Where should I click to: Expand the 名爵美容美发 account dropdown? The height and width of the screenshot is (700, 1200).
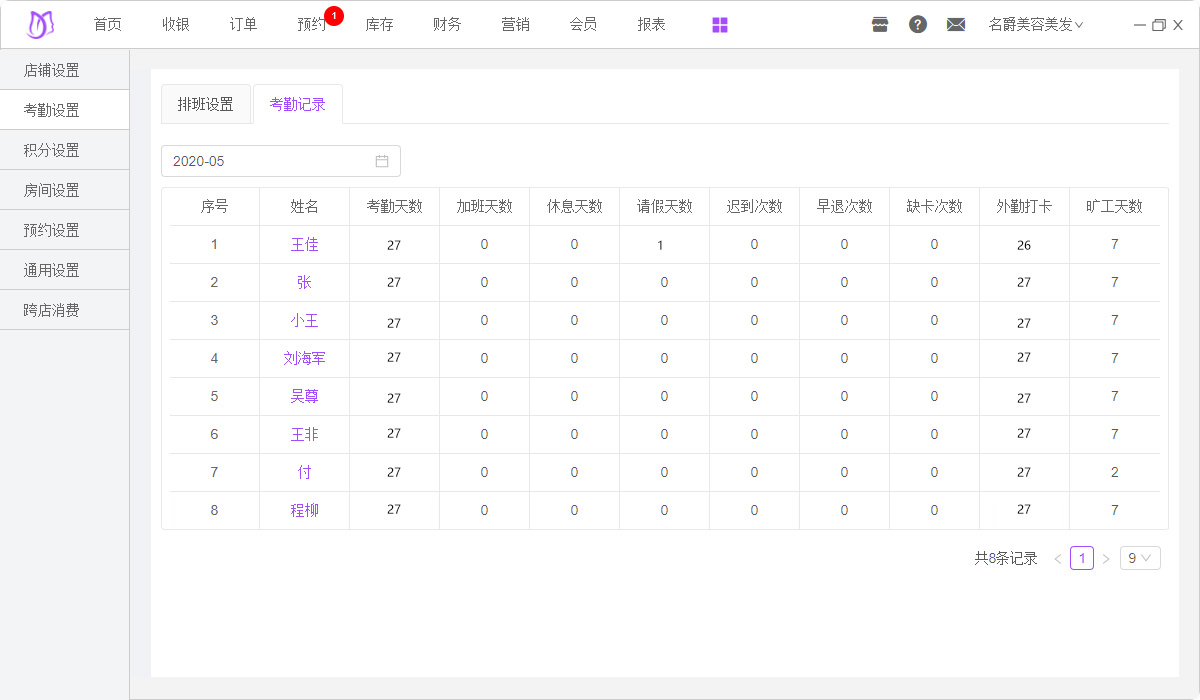click(1035, 25)
